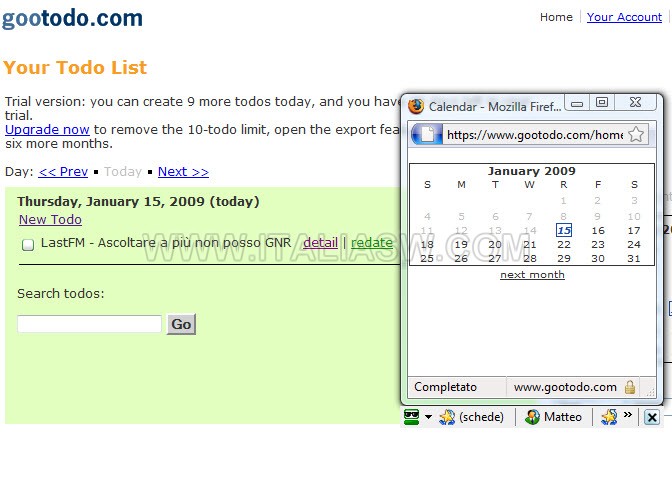
Task: Open the (schede) toolbar item
Action: click(472, 417)
